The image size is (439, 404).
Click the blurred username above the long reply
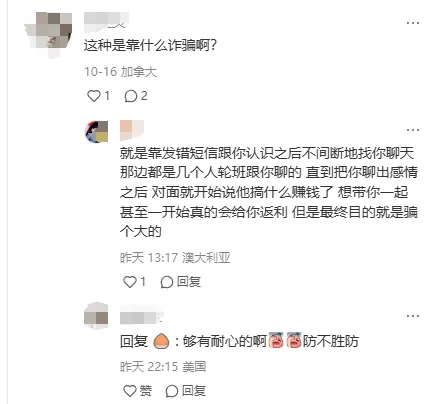click(x=132, y=130)
